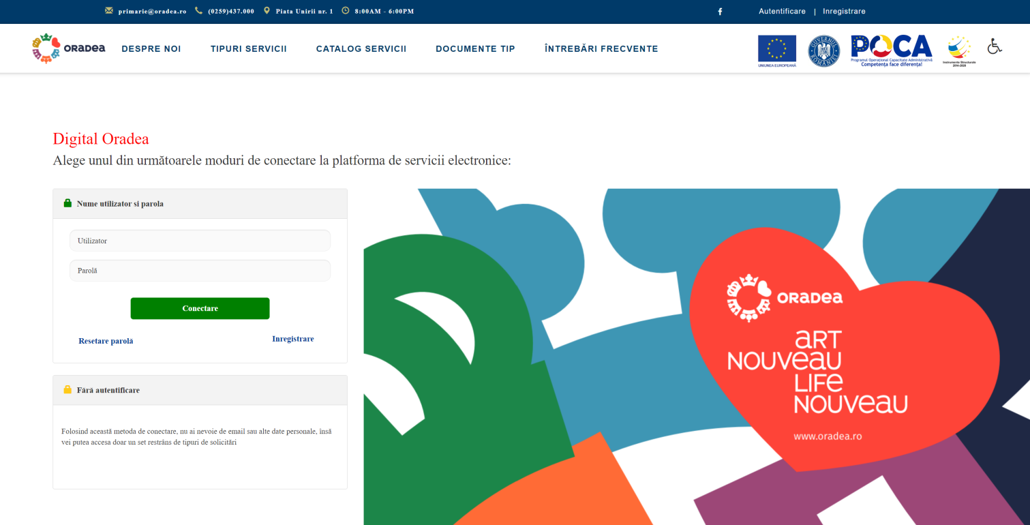This screenshot has width=1030, height=525.
Task: Open the wheelchair accessibility options icon
Action: [994, 47]
